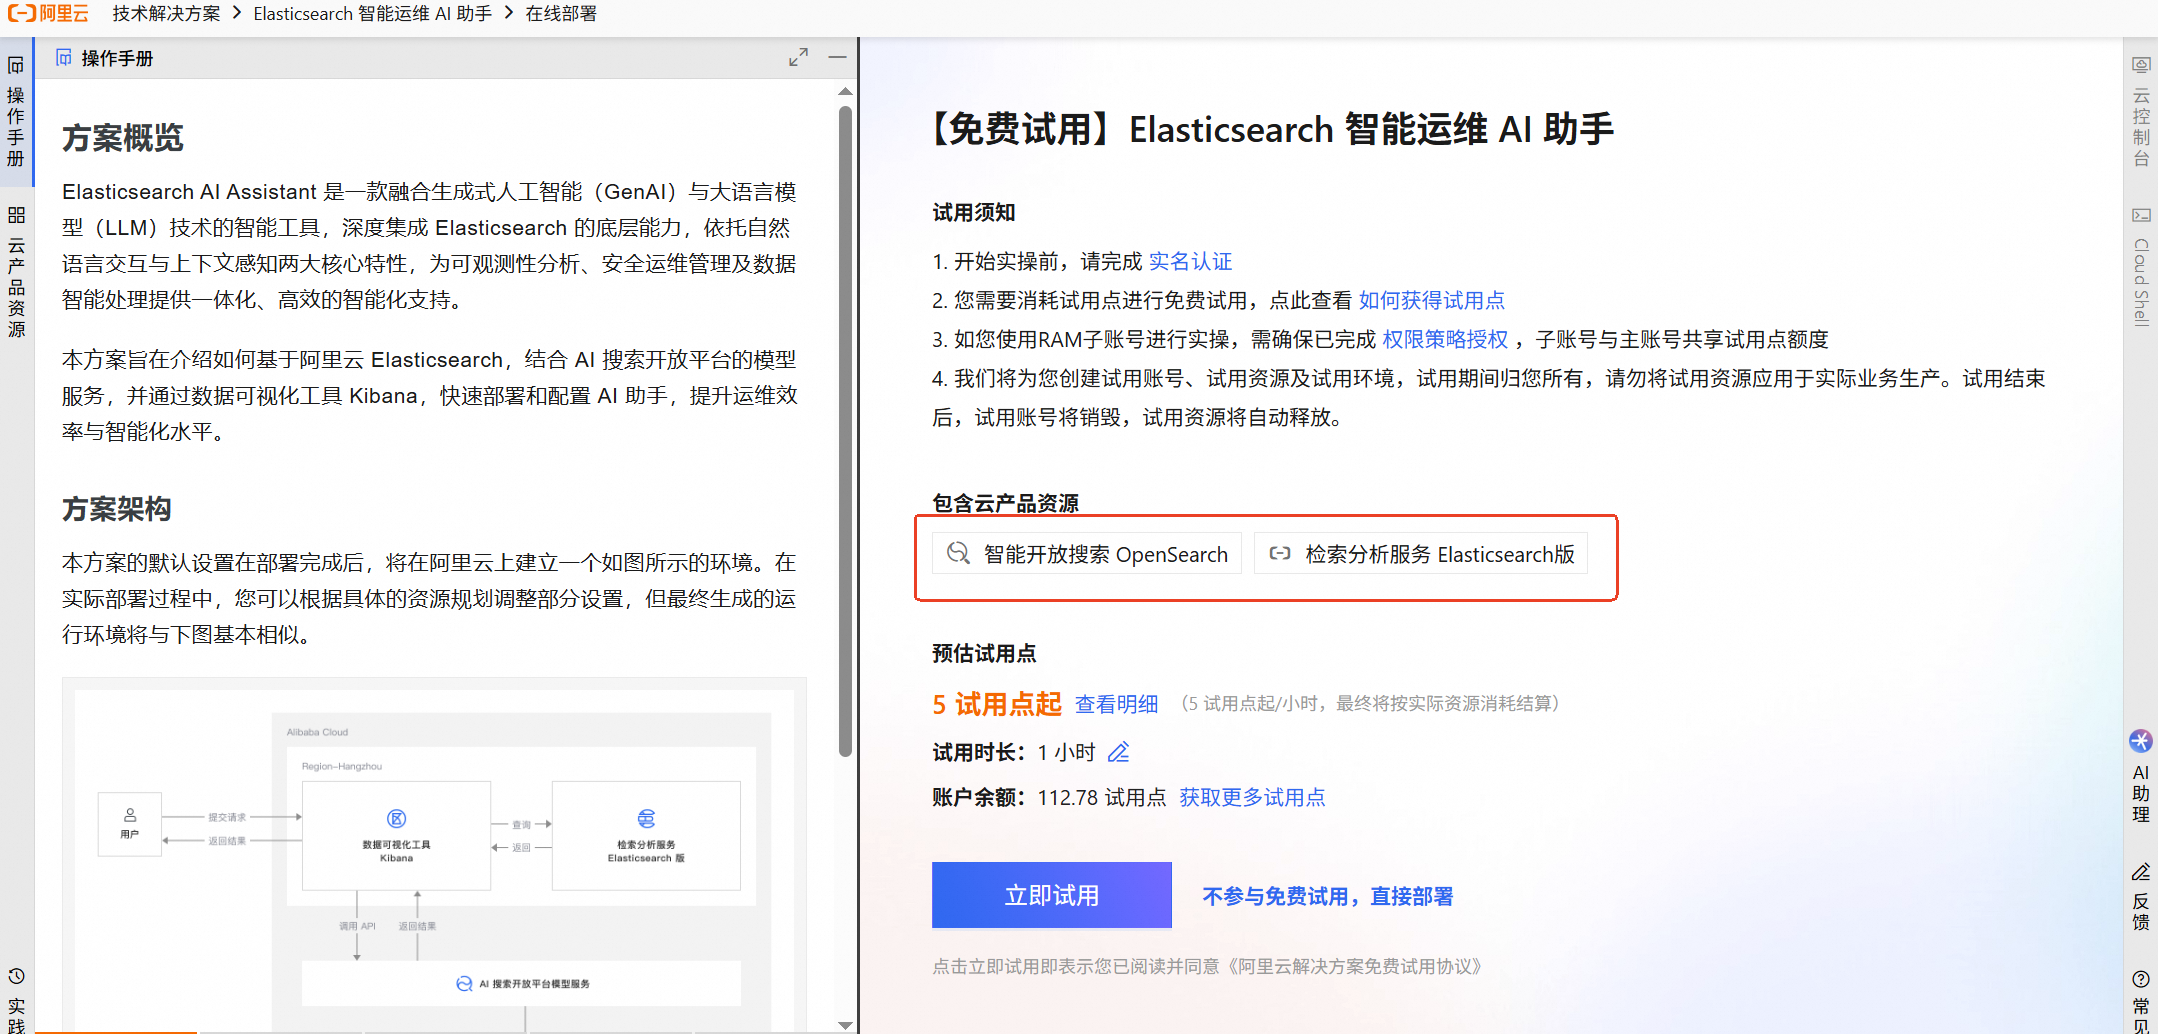Open the 实践 history sidebar tab
Screen dimensions: 2158x1034
click(16, 1000)
